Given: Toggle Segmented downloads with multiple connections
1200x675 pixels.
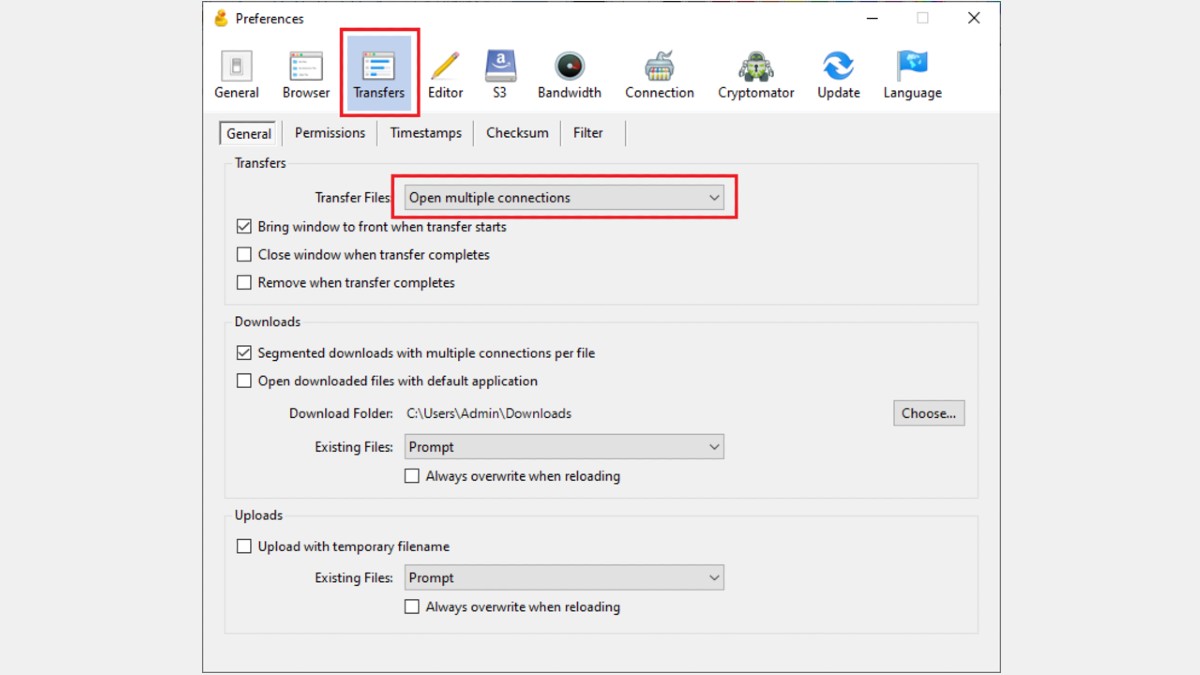Looking at the screenshot, I should [x=244, y=353].
